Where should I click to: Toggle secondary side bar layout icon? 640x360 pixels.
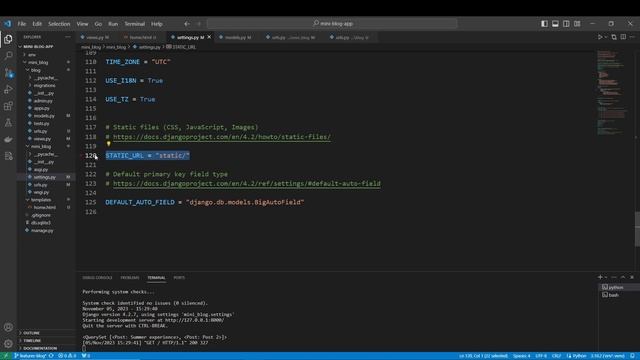566,24
